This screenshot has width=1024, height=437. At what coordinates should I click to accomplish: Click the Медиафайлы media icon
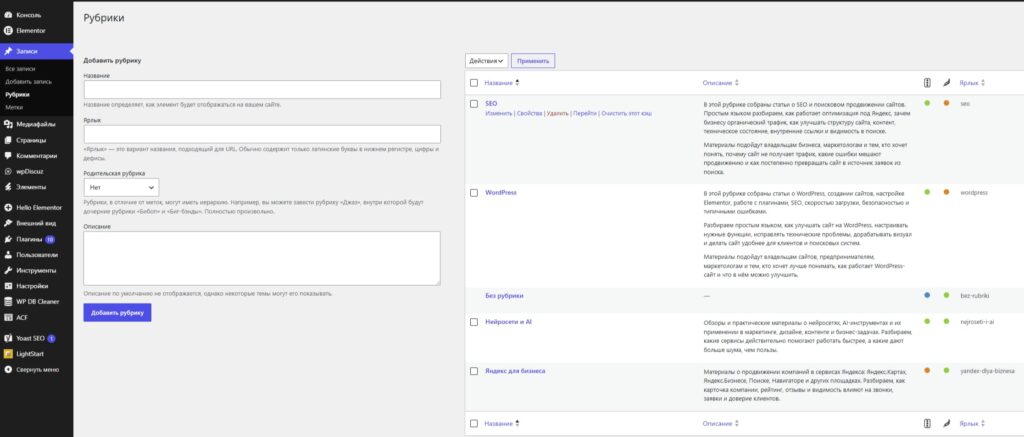pos(8,124)
